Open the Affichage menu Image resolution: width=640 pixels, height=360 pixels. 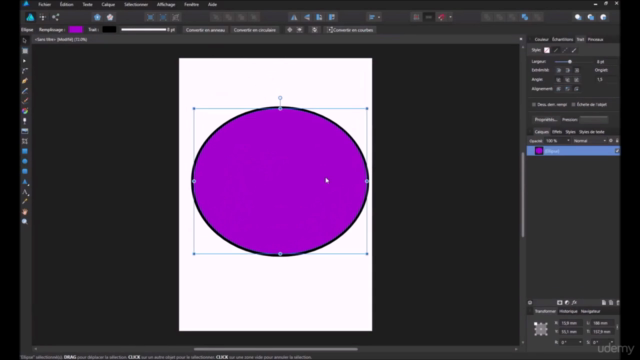click(166, 4)
